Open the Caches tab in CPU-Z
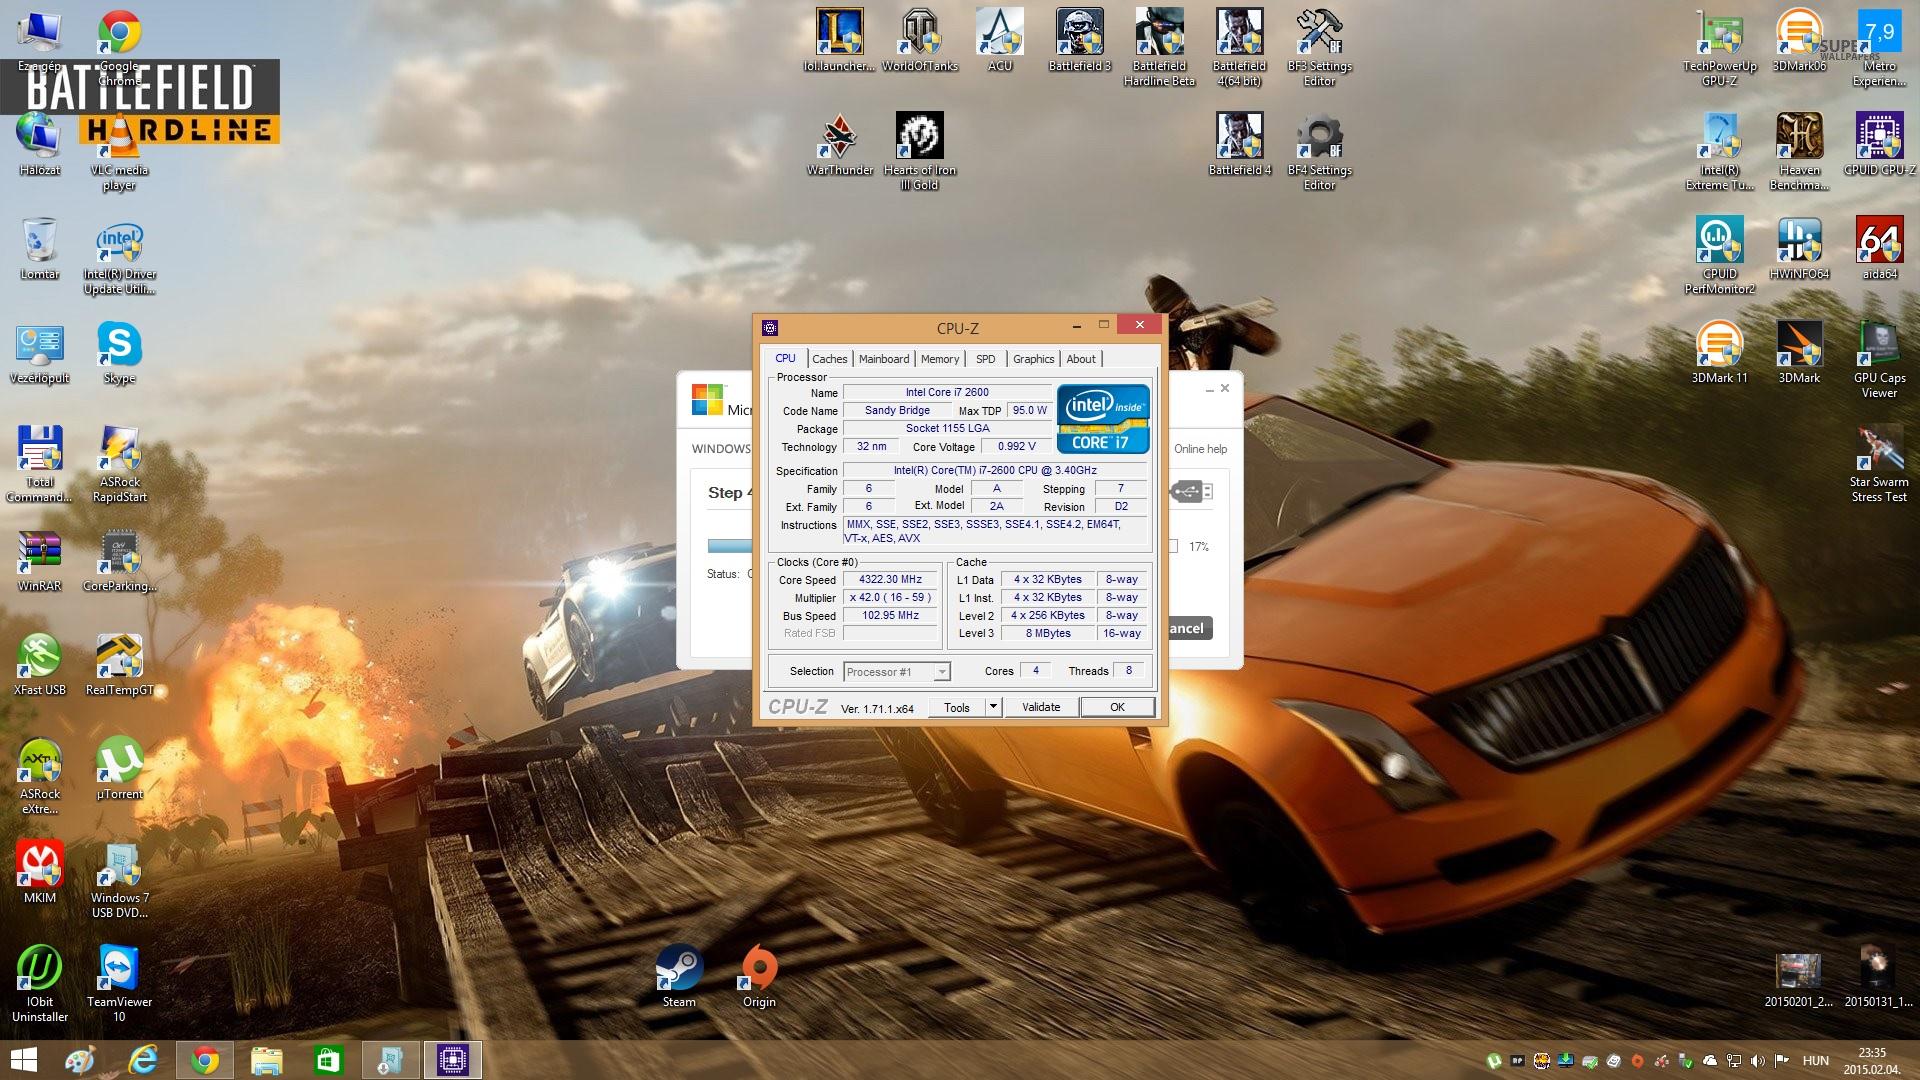1920x1080 pixels. click(x=829, y=359)
